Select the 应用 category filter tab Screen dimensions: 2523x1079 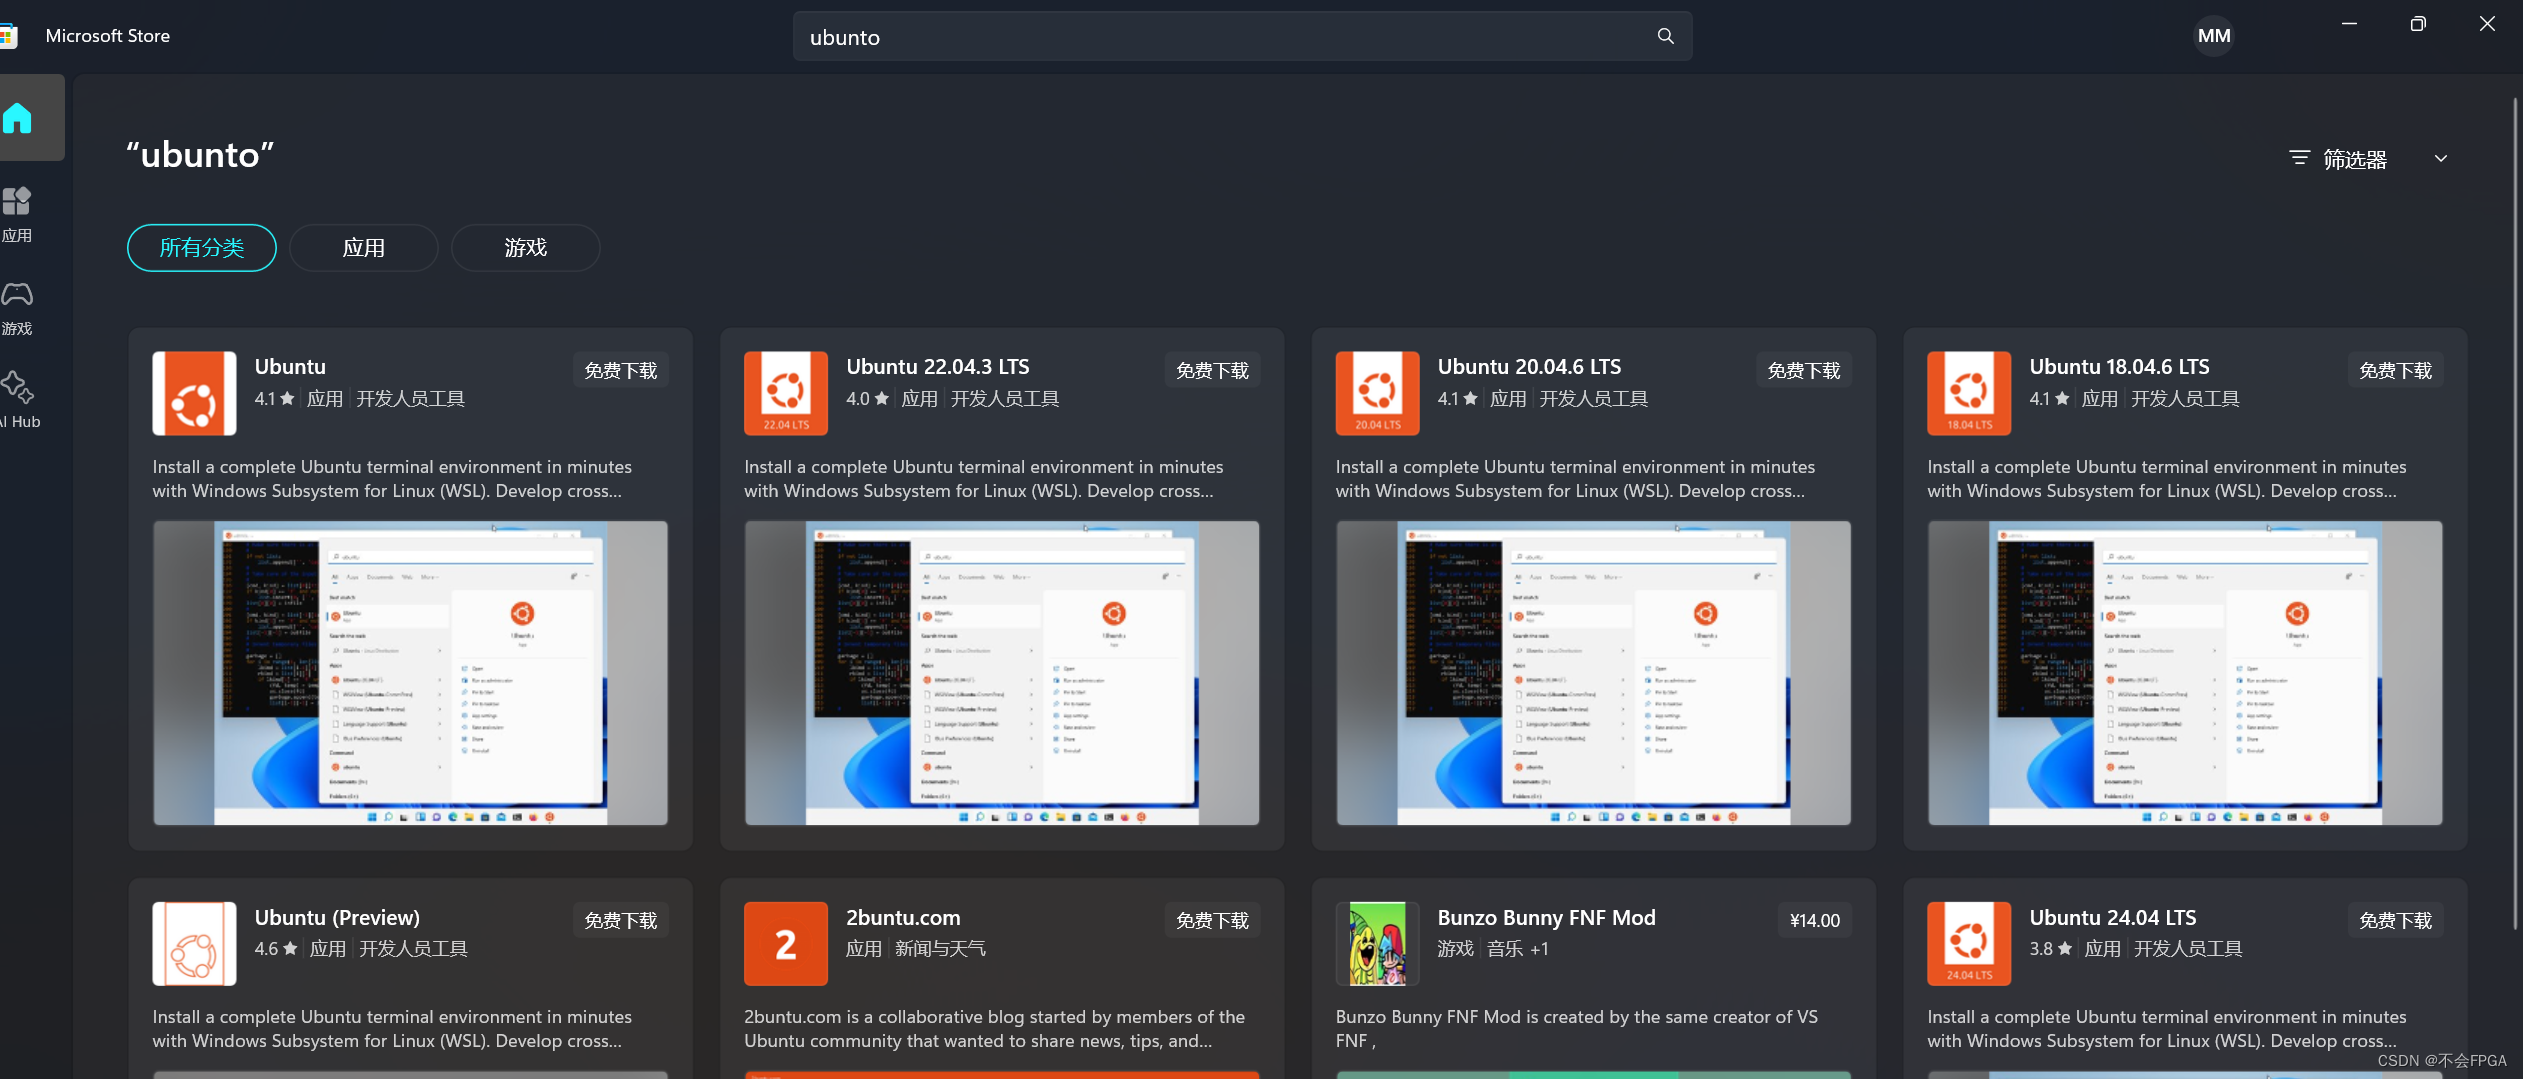[364, 248]
